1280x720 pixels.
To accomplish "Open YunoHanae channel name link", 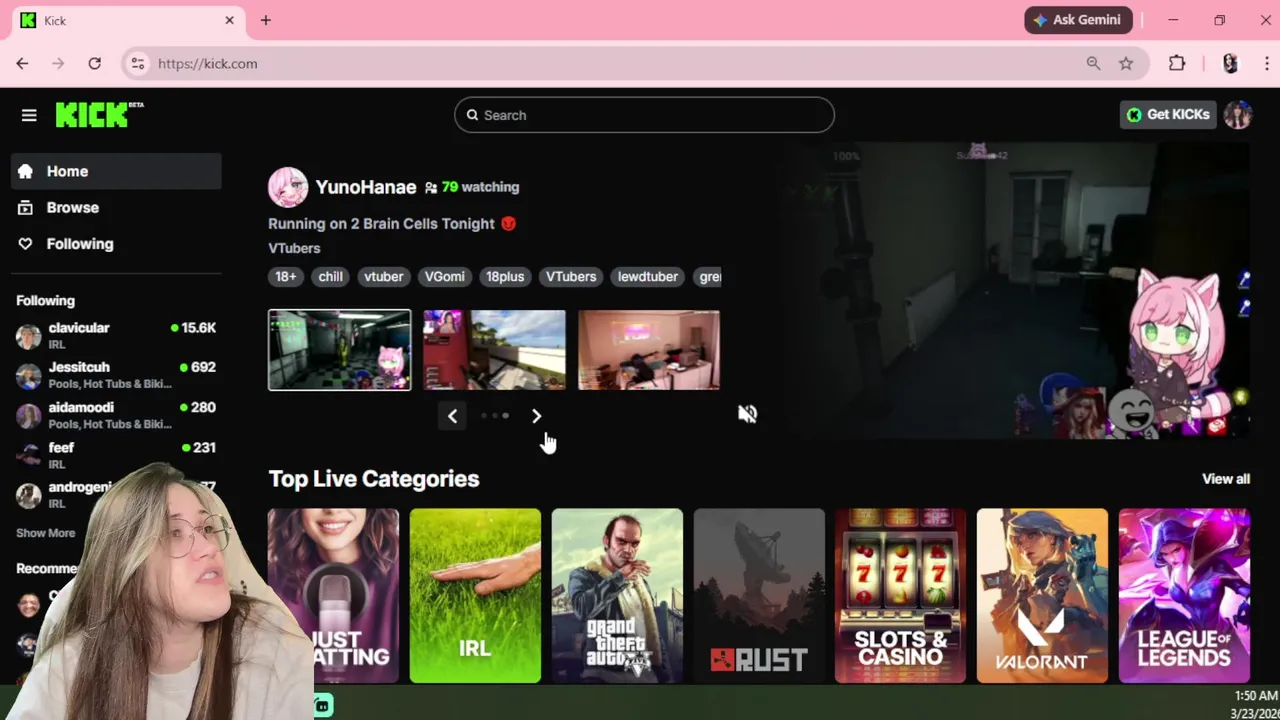I will (366, 187).
